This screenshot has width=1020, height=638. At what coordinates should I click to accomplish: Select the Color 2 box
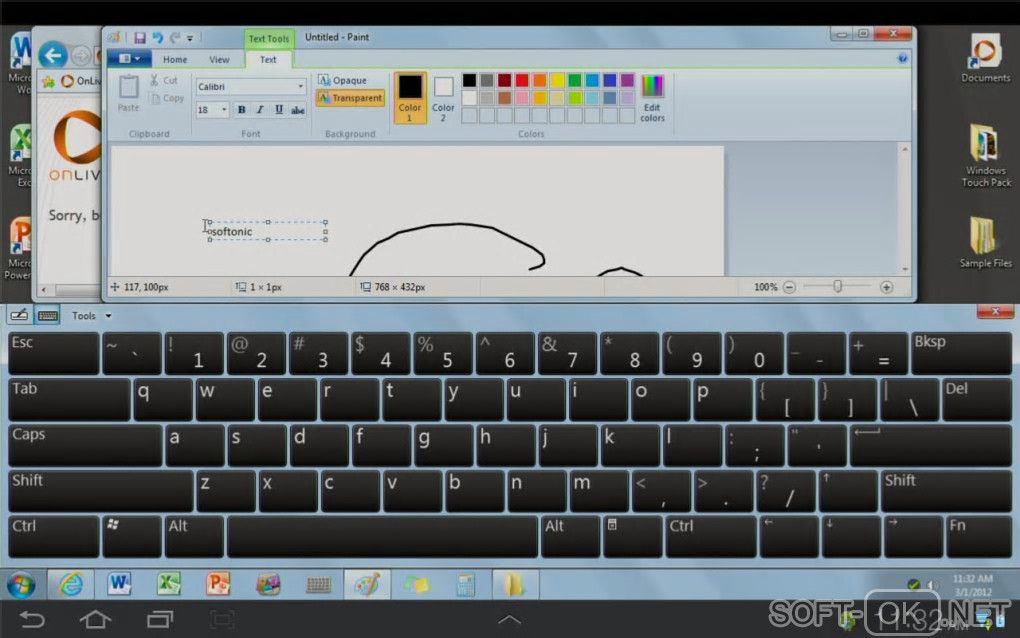(443, 99)
